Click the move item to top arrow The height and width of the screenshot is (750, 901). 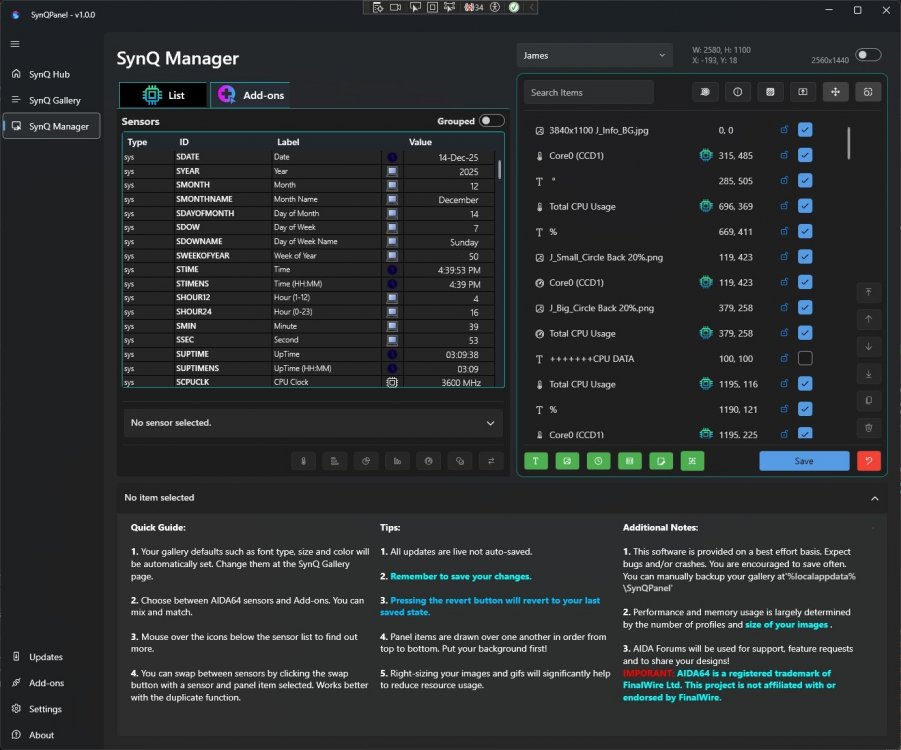click(x=869, y=292)
